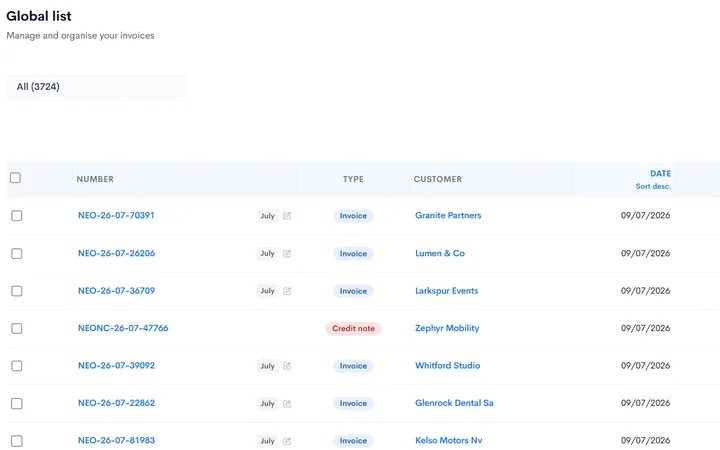Viewport: 720px width, 450px height.
Task: Select the checkbox for Granite Partners row
Action: [17, 216]
